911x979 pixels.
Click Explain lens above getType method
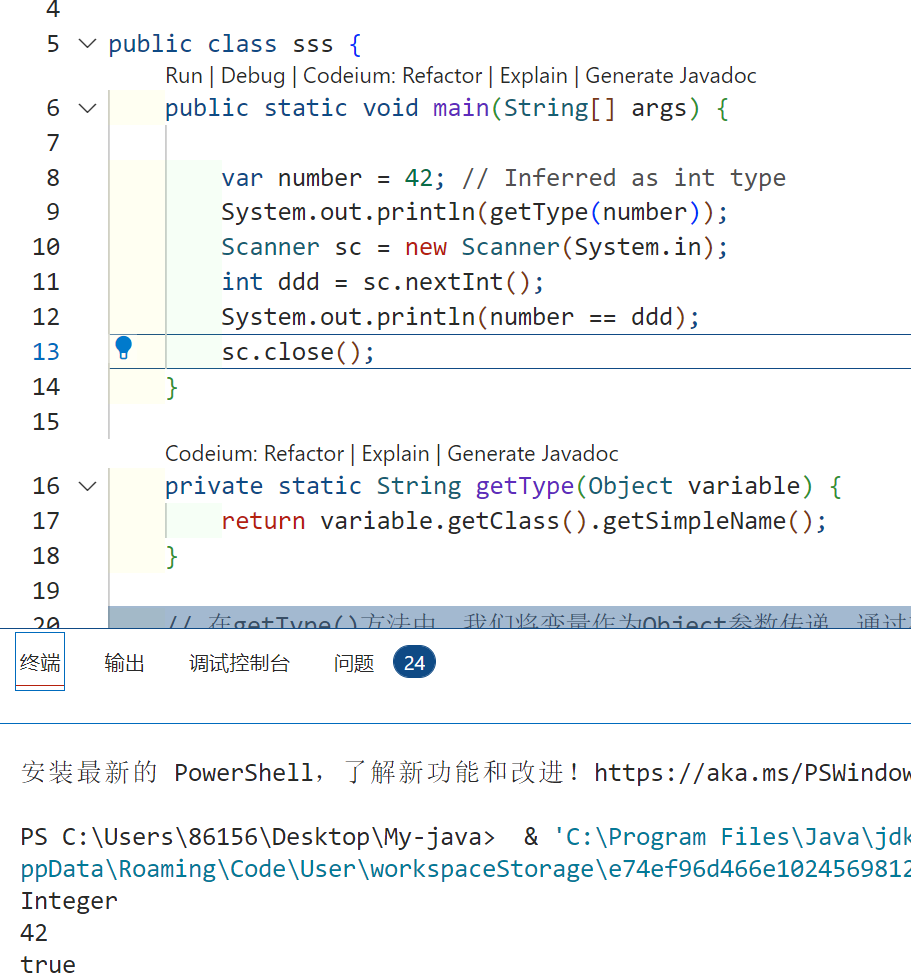(x=395, y=453)
